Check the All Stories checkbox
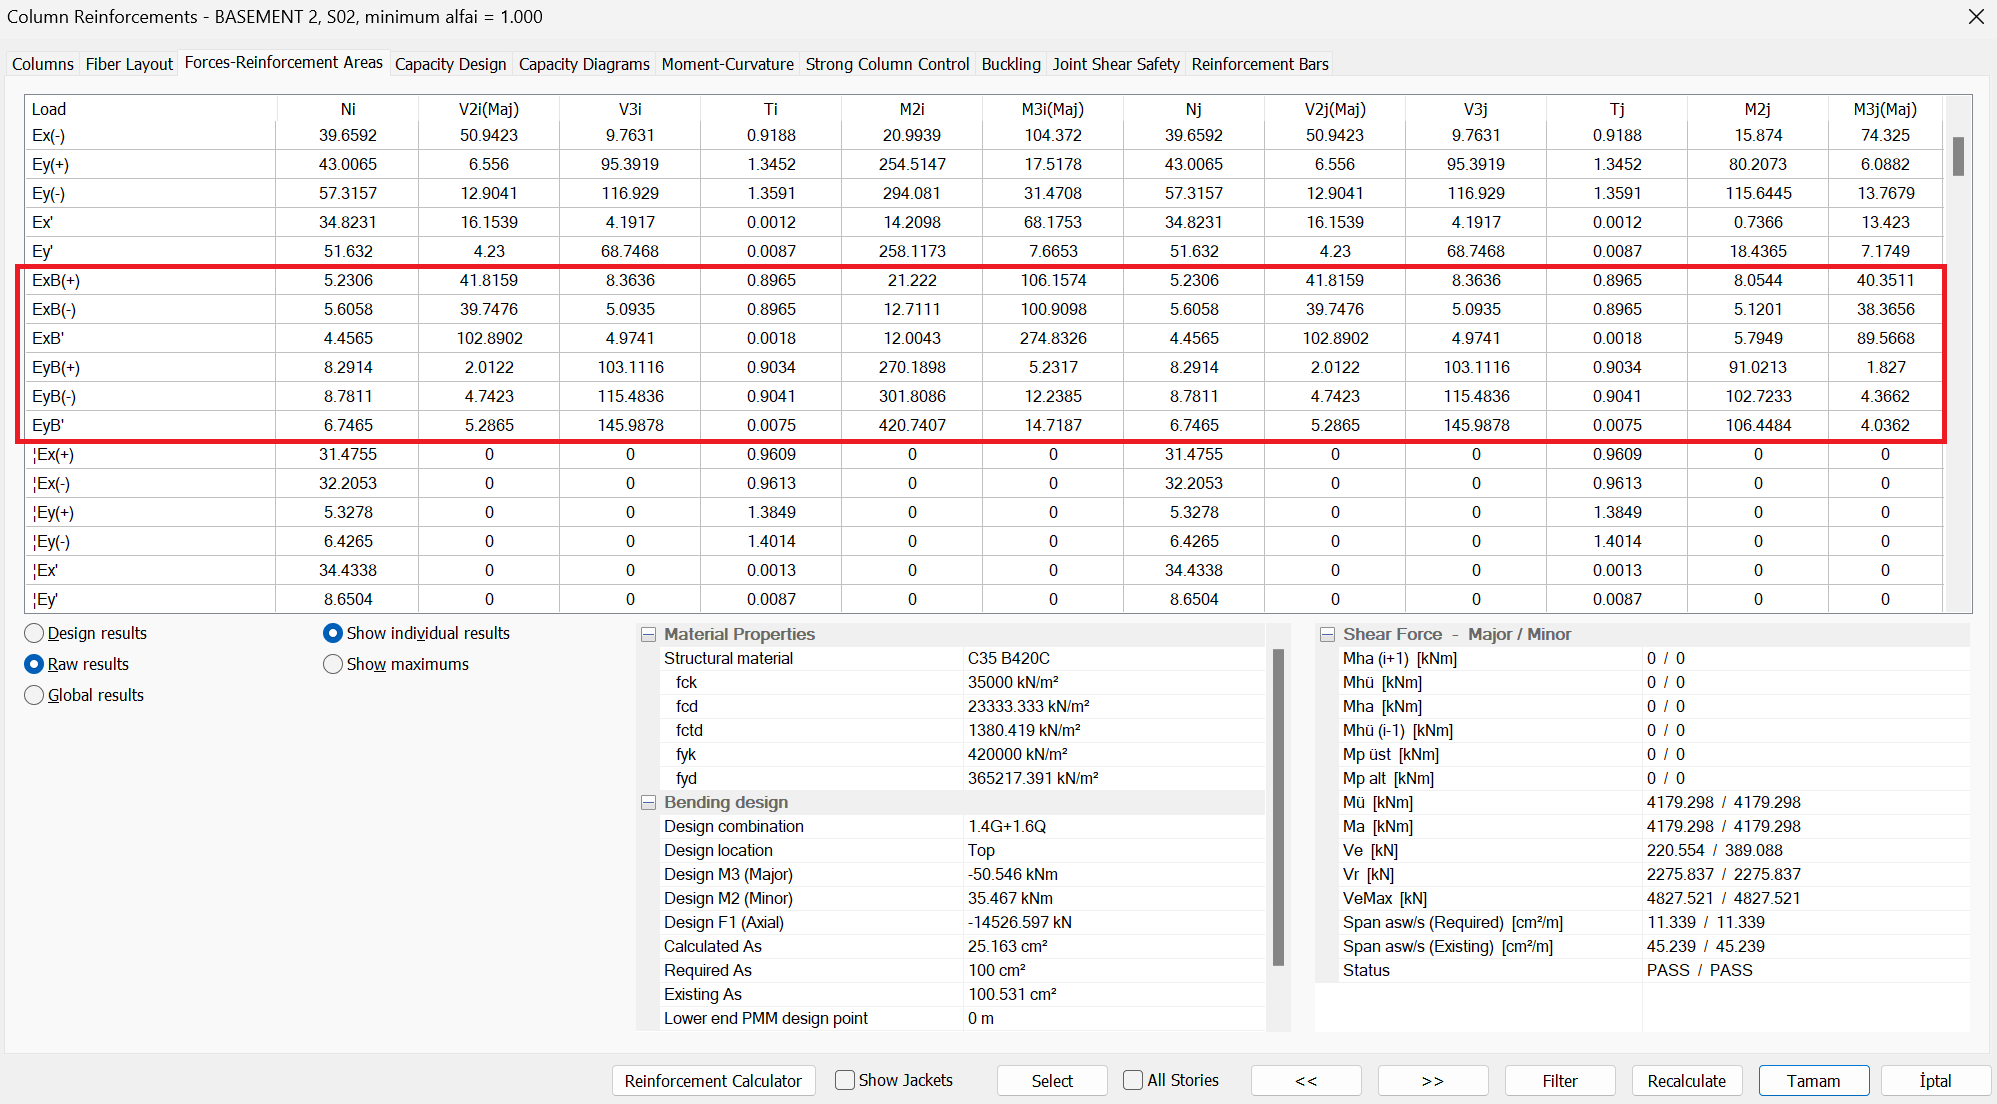Screen dimensions: 1997x1104 1133,1080
